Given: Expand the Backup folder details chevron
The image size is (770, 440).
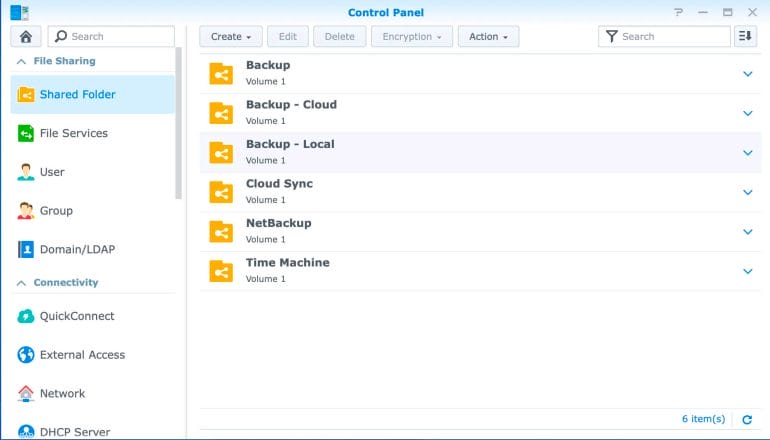Looking at the screenshot, I should coord(747,74).
